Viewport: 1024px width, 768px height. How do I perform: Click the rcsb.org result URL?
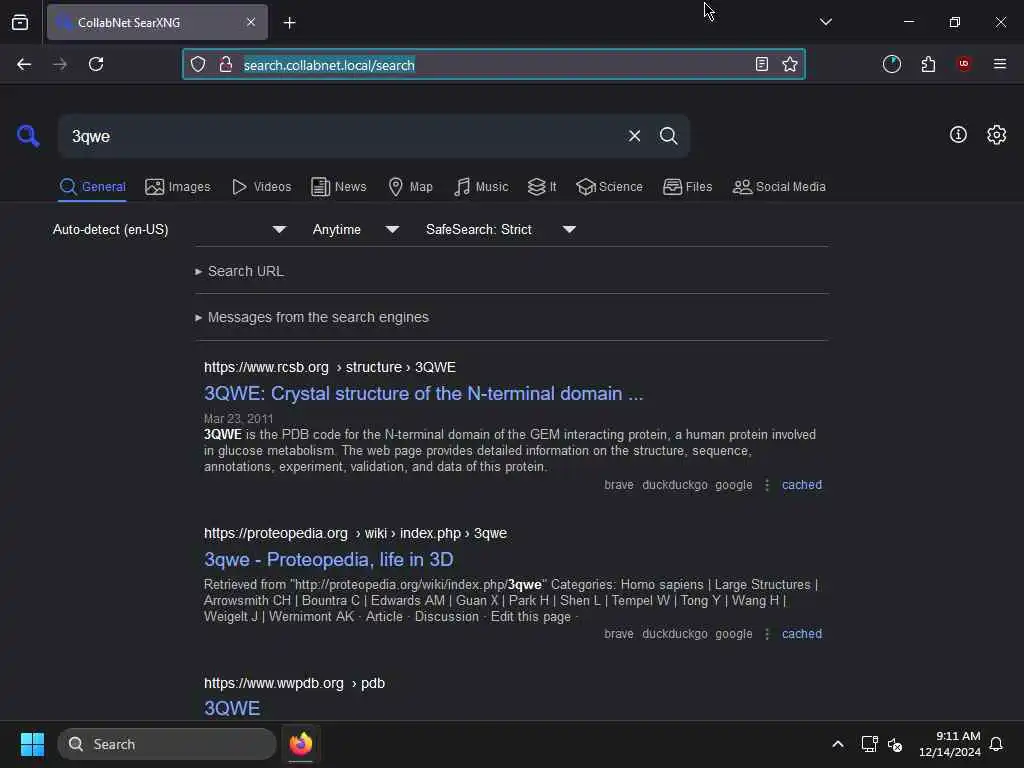click(330, 367)
